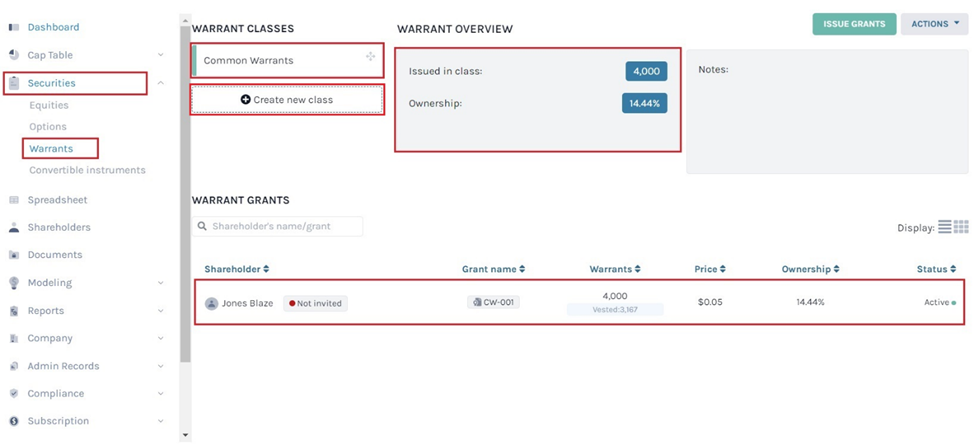Expand the Admin Records chevron

[160, 366]
